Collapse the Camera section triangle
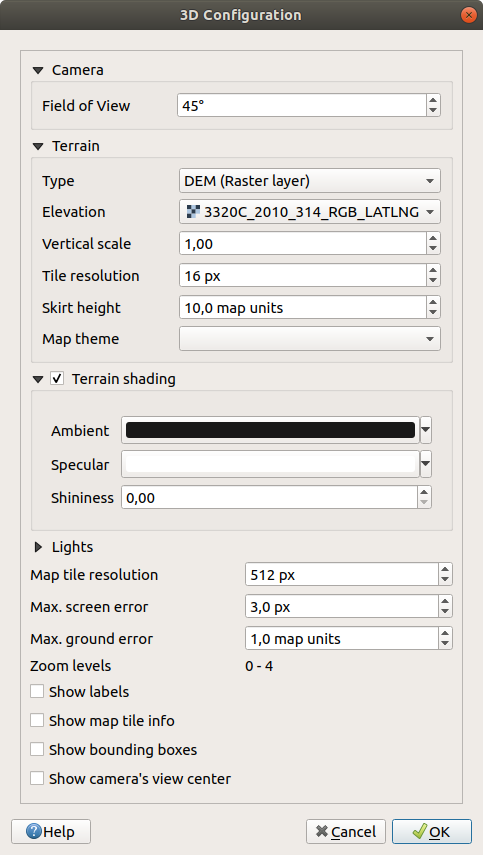 (38, 70)
